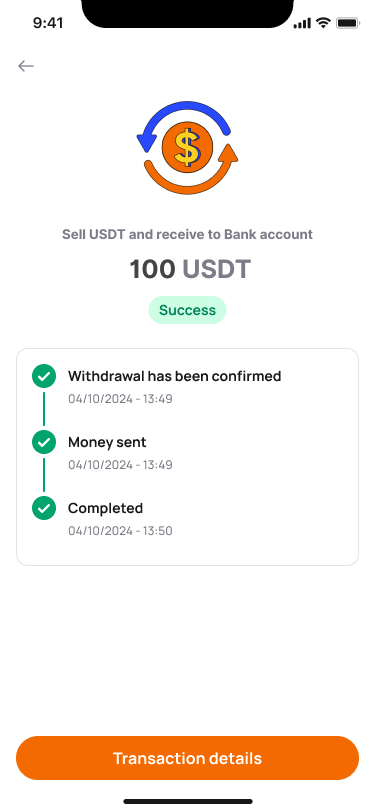The width and height of the screenshot is (375, 812).
Task: Tap the green check beside Money sent
Action: (44, 442)
